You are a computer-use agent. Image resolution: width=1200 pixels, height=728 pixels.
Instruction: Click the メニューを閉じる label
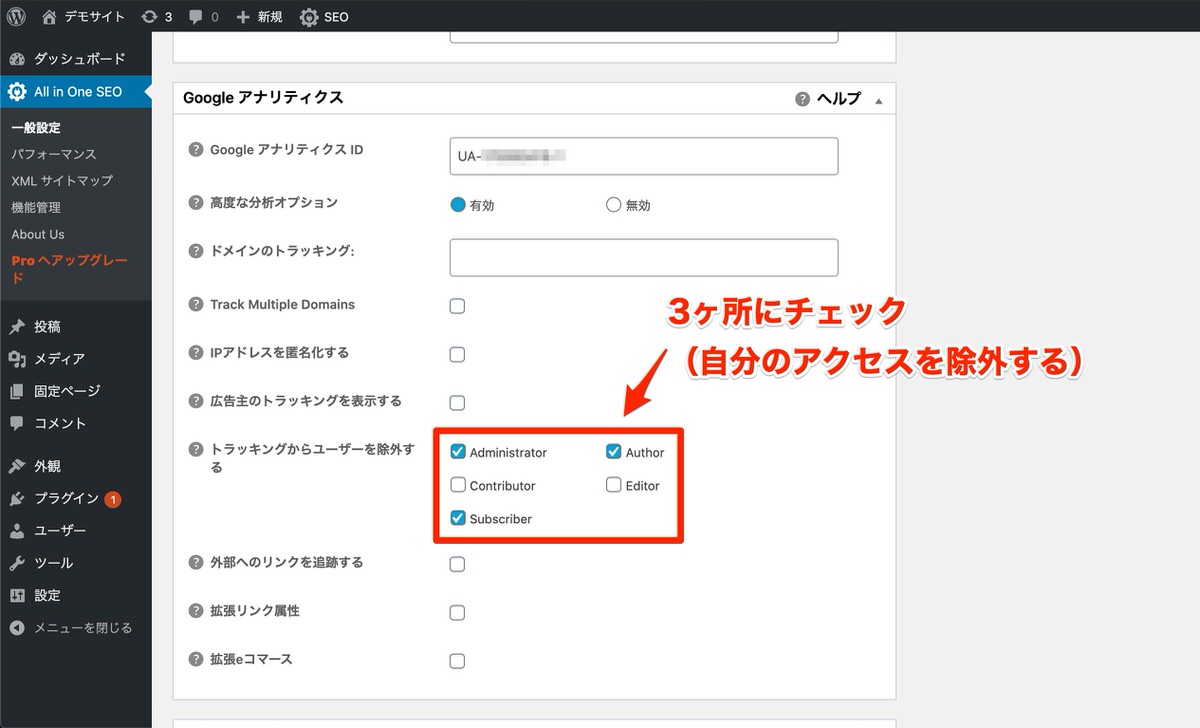point(83,628)
